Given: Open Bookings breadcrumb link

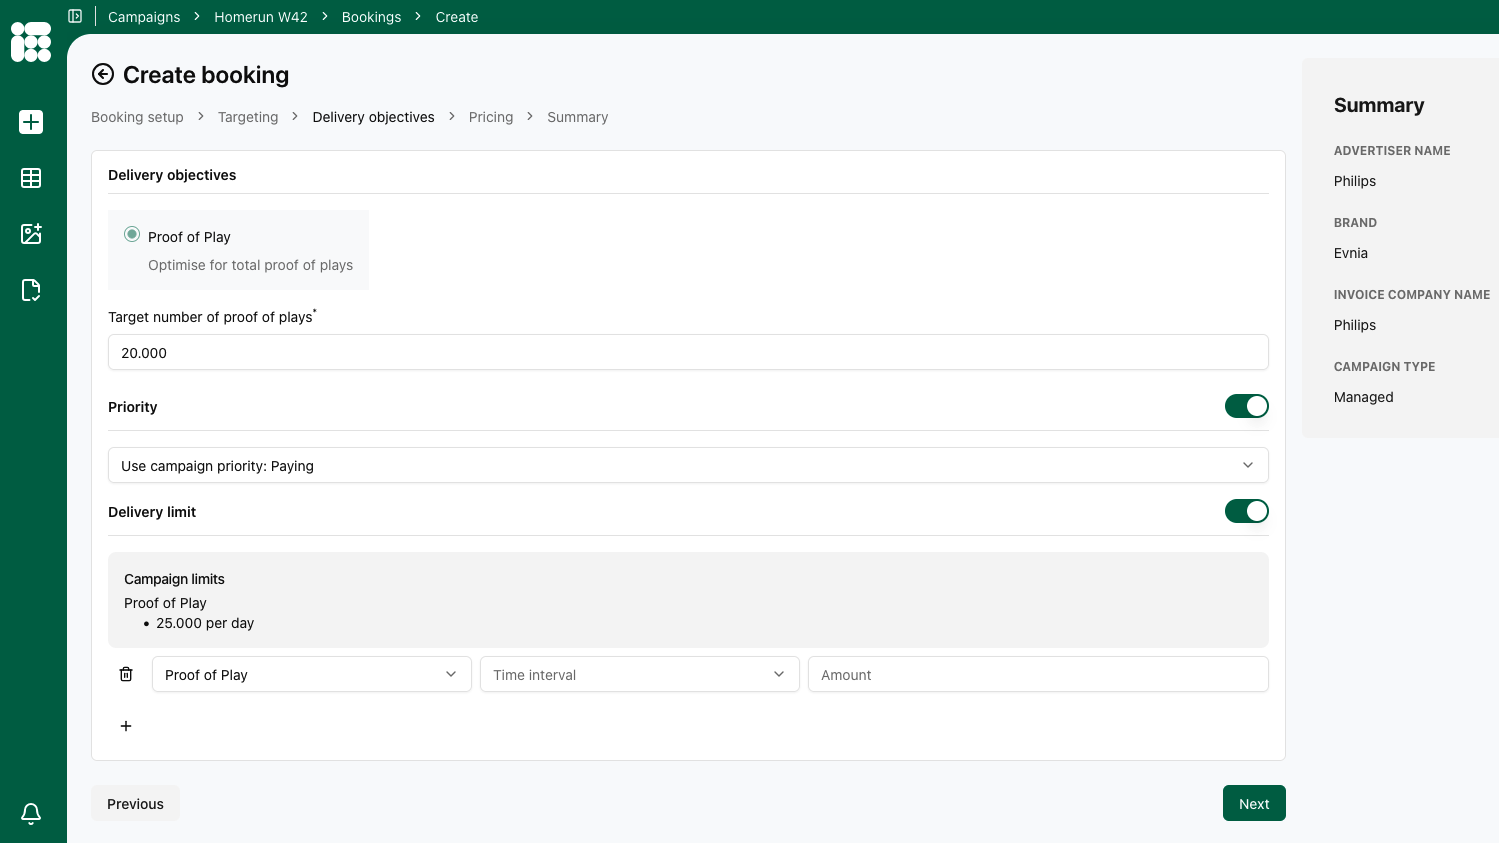Looking at the screenshot, I should pyautogui.click(x=371, y=17).
